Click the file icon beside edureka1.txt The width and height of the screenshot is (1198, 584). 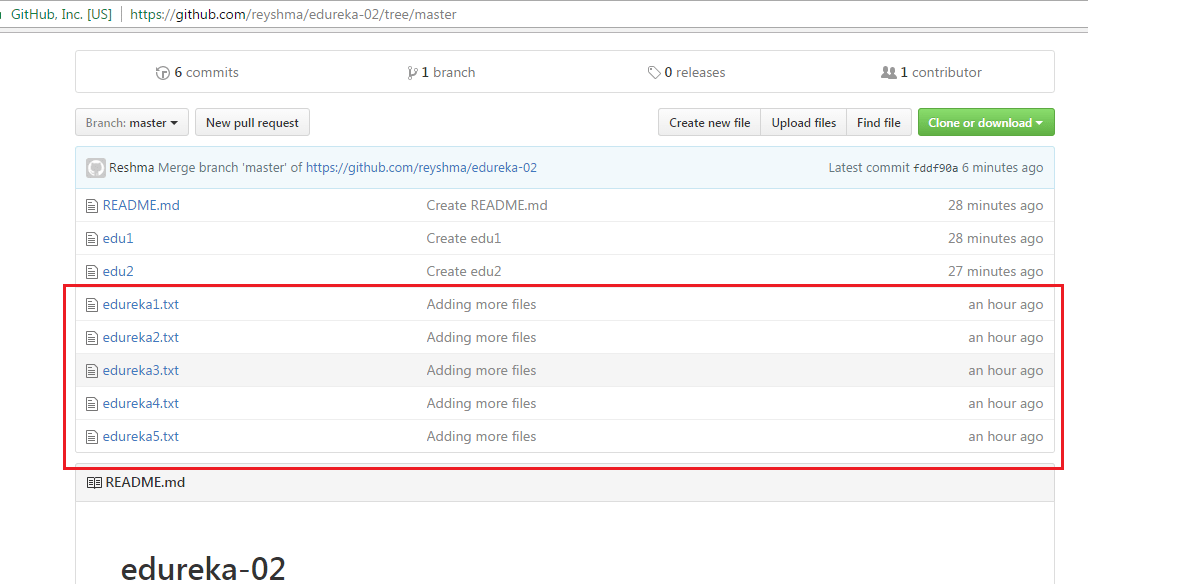click(92, 305)
